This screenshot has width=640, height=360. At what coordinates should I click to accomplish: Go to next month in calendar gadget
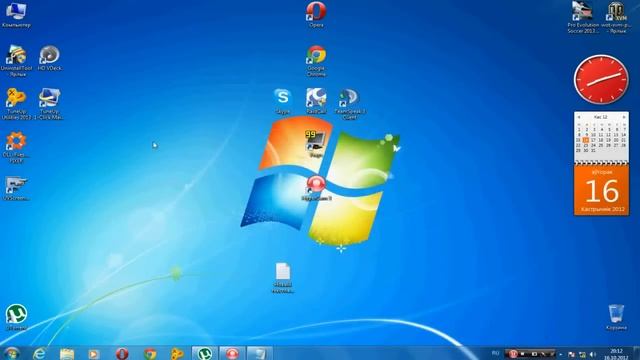point(624,117)
